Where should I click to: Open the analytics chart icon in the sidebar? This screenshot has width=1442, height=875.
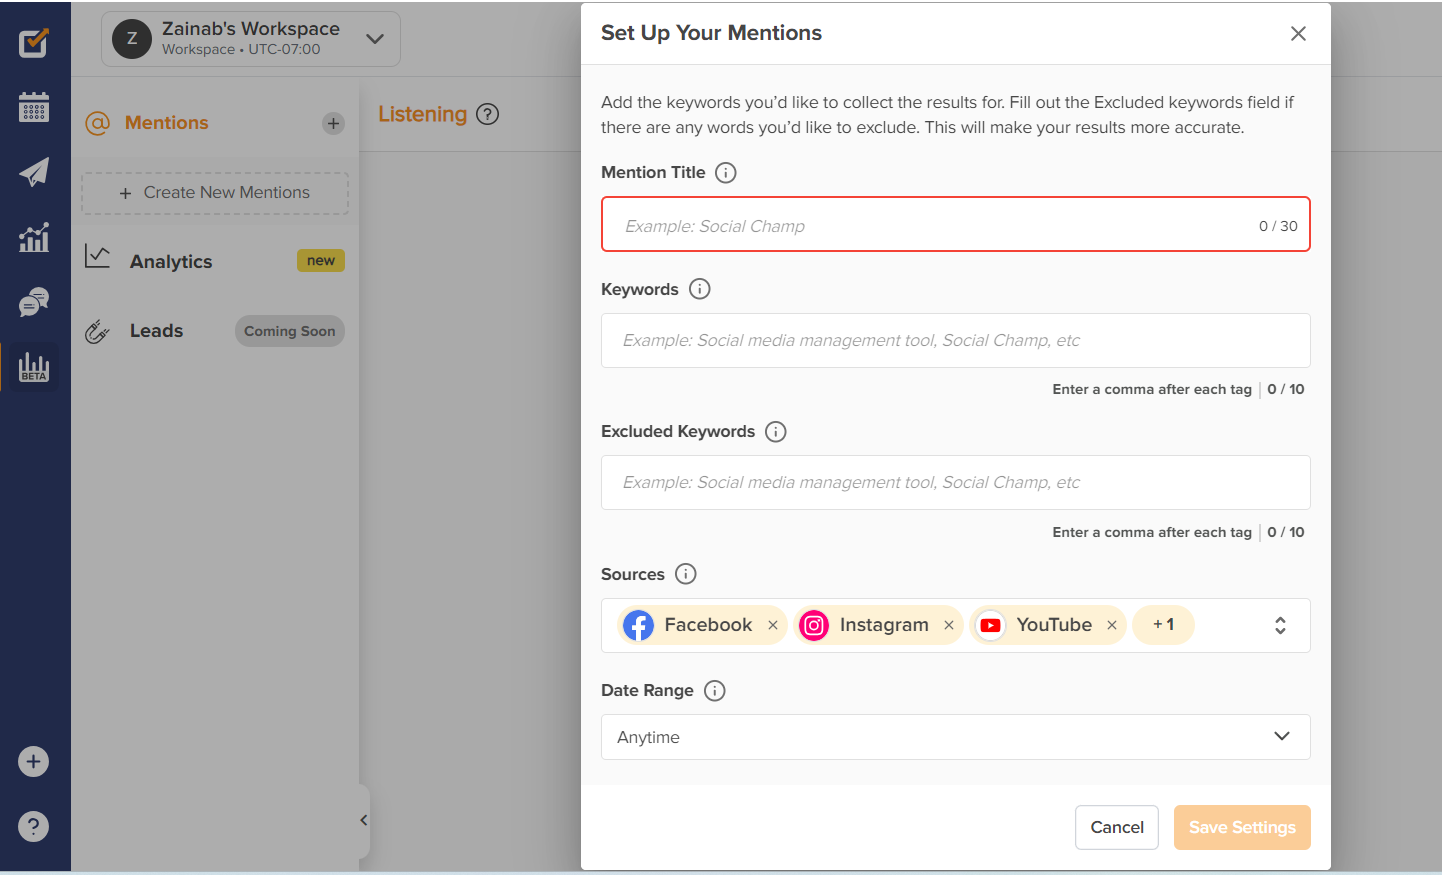33,237
